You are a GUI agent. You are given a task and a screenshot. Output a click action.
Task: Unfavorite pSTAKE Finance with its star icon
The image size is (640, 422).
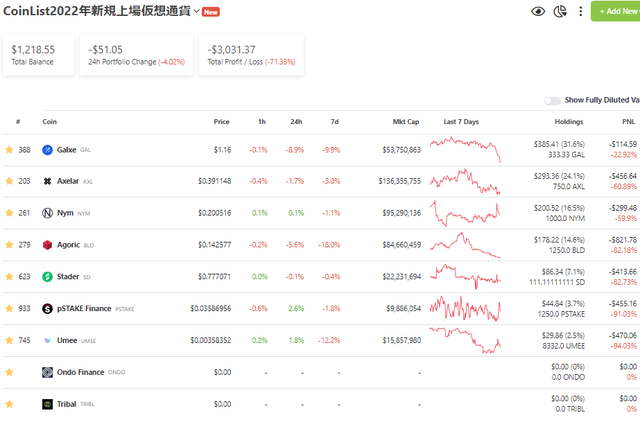[x=9, y=308]
